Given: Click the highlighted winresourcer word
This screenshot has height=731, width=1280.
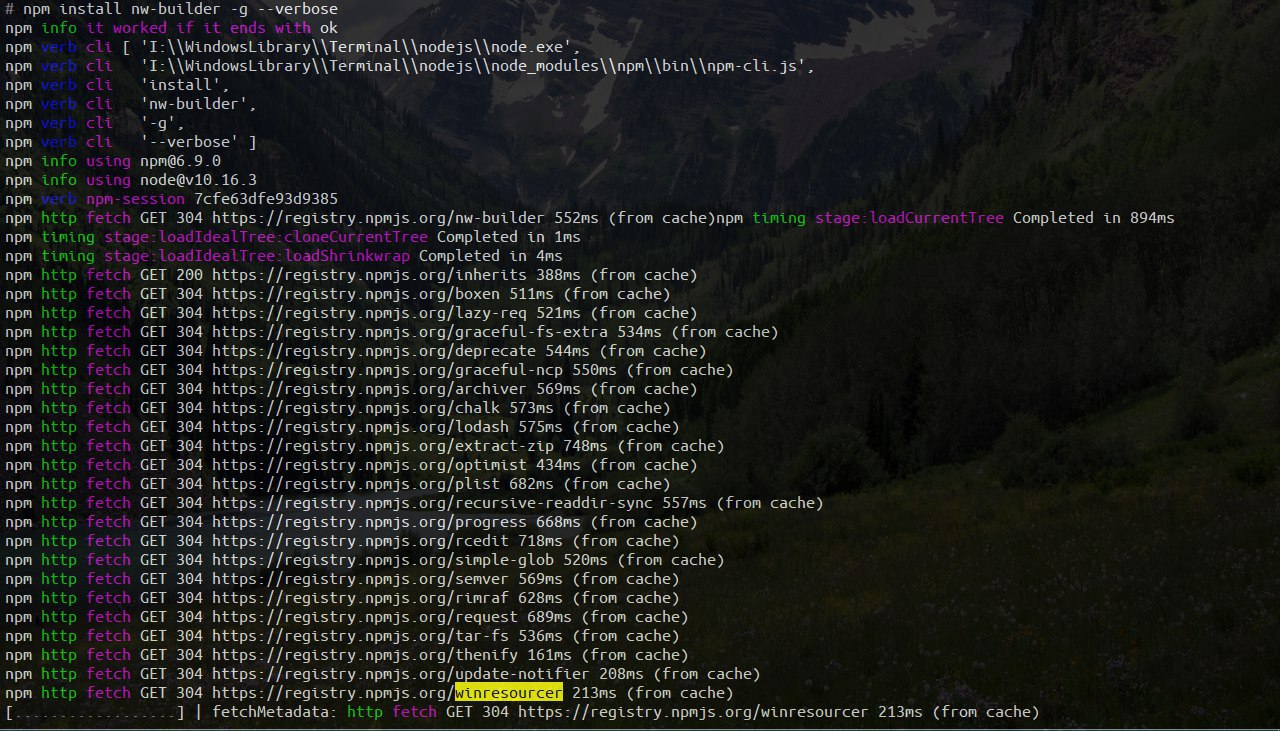Looking at the screenshot, I should [509, 693].
